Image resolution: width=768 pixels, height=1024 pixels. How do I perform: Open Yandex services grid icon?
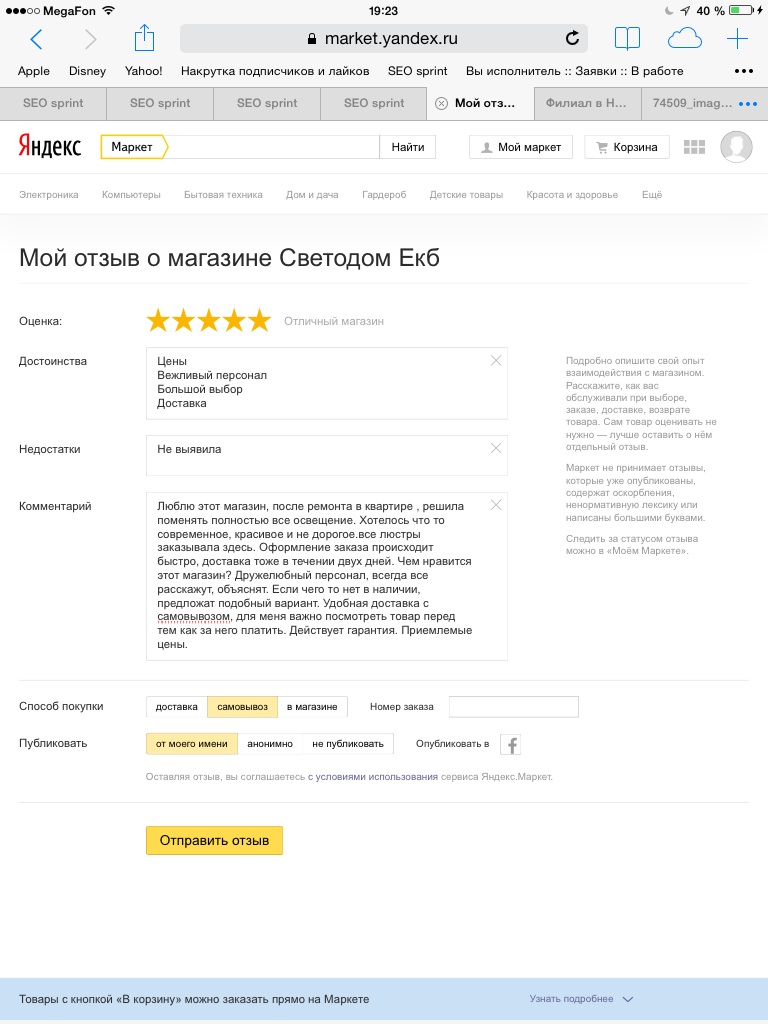[x=694, y=147]
